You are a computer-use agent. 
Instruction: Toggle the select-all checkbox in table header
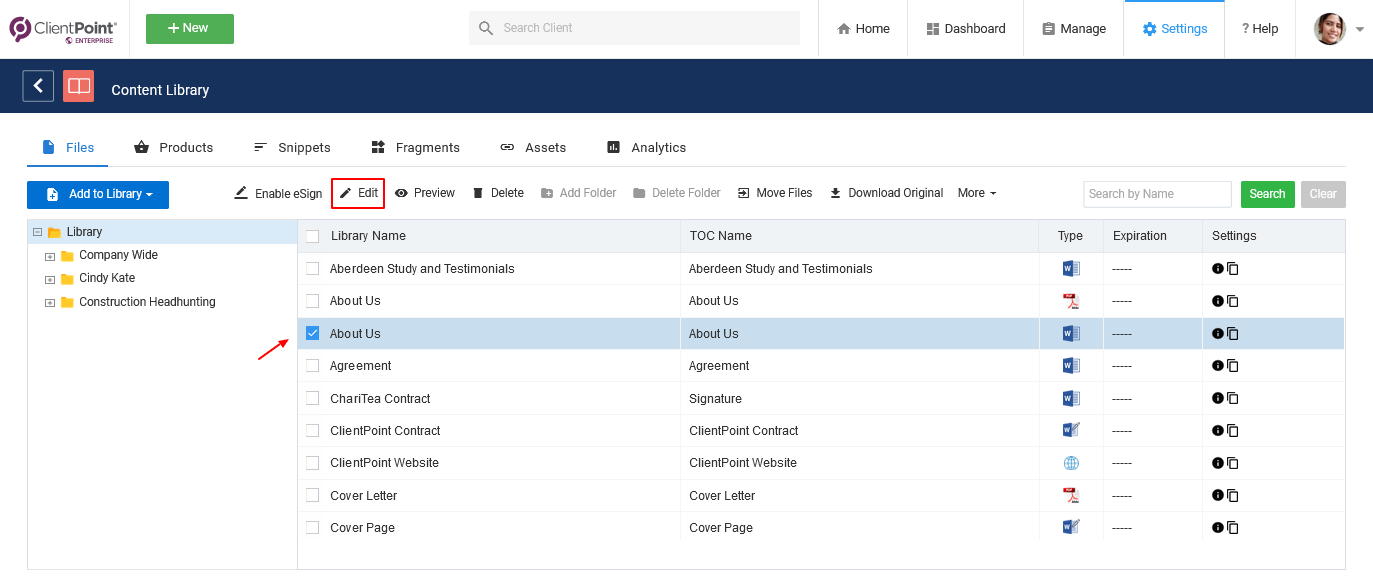(313, 236)
